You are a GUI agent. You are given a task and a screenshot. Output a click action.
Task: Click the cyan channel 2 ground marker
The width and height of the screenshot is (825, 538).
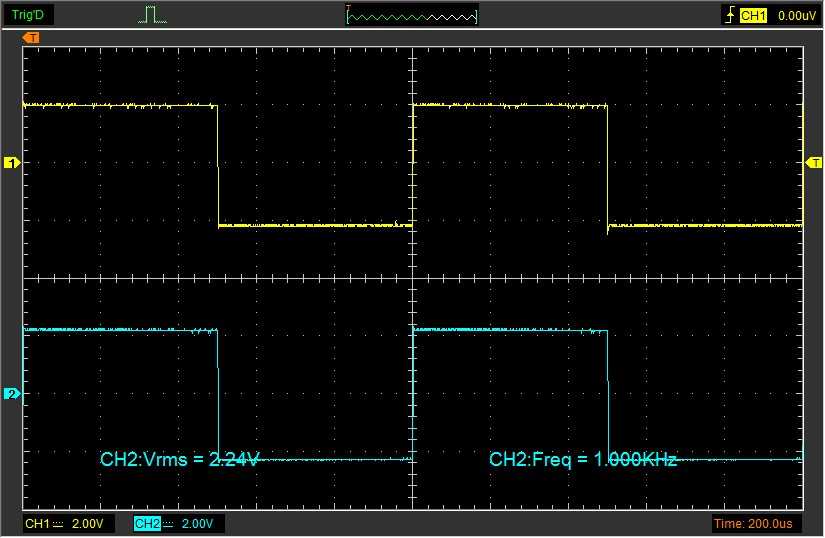point(12,393)
